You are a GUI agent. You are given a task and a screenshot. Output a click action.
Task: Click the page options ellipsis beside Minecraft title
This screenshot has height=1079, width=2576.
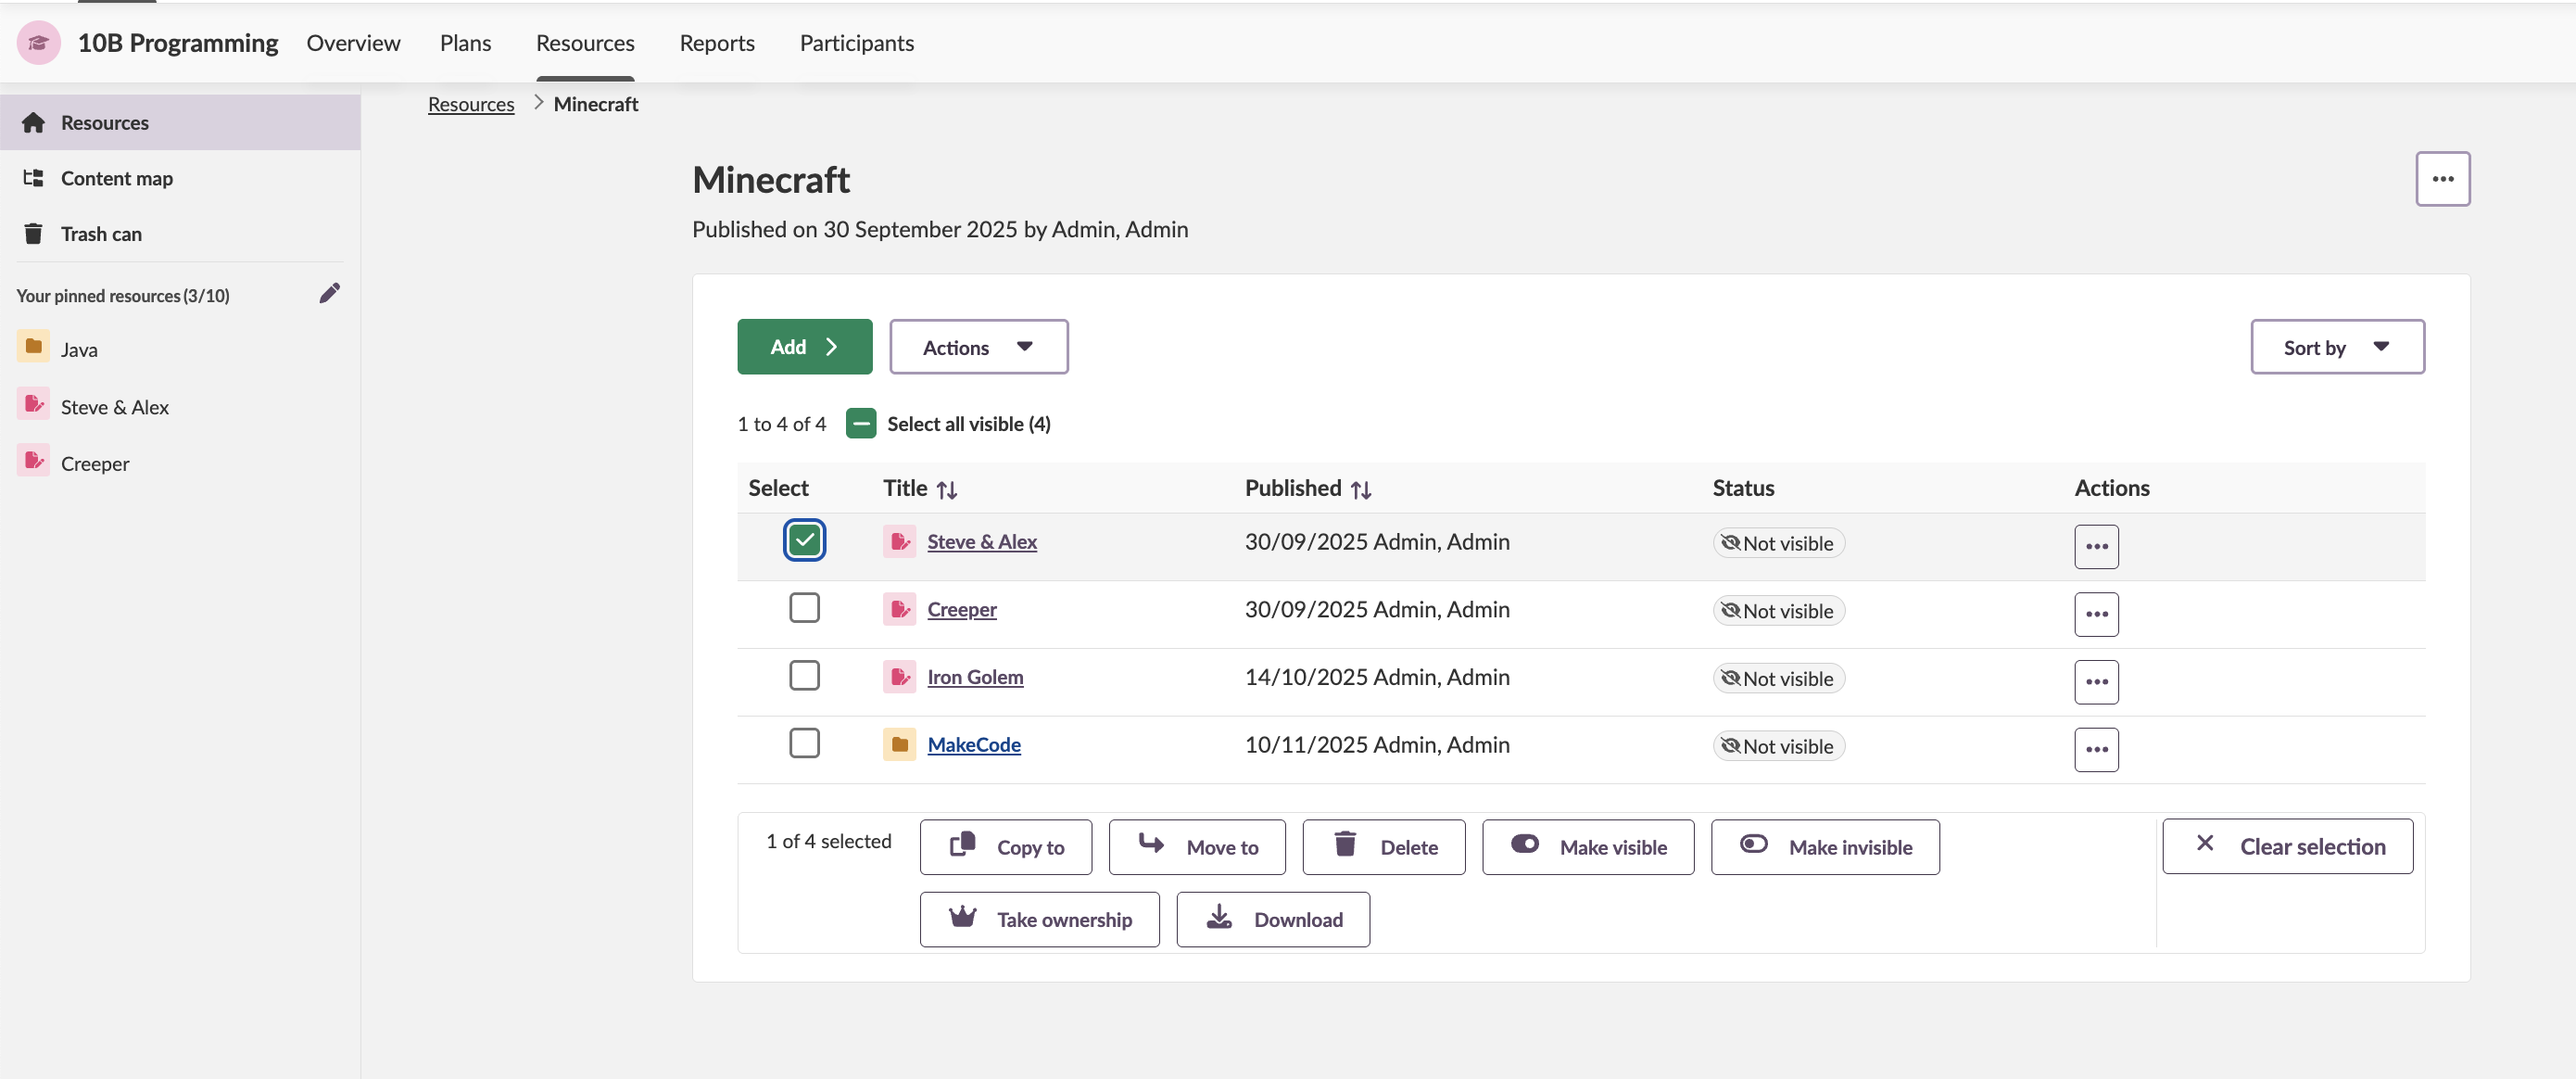point(2441,179)
